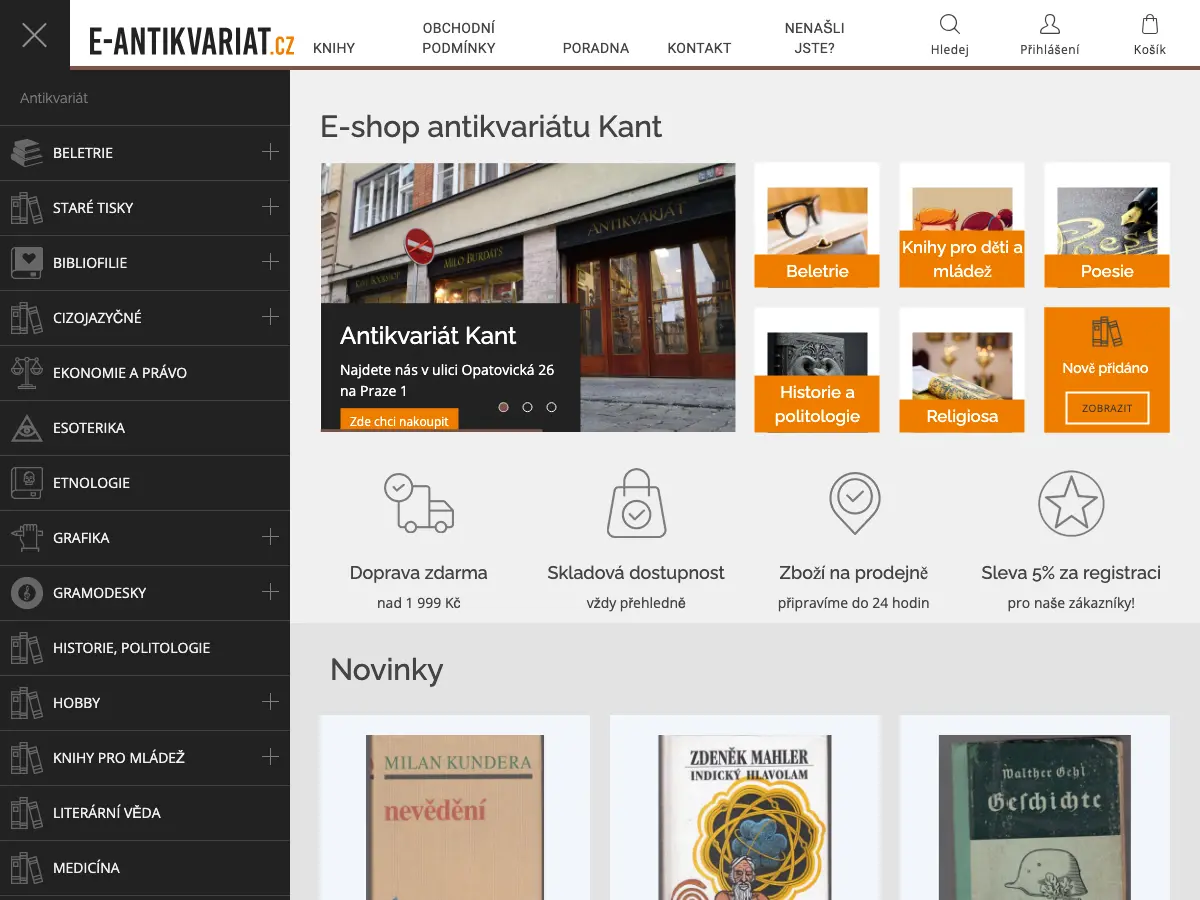Viewport: 1200px width, 900px height.
Task: Click the Hobby books icon
Action: pos(26,703)
